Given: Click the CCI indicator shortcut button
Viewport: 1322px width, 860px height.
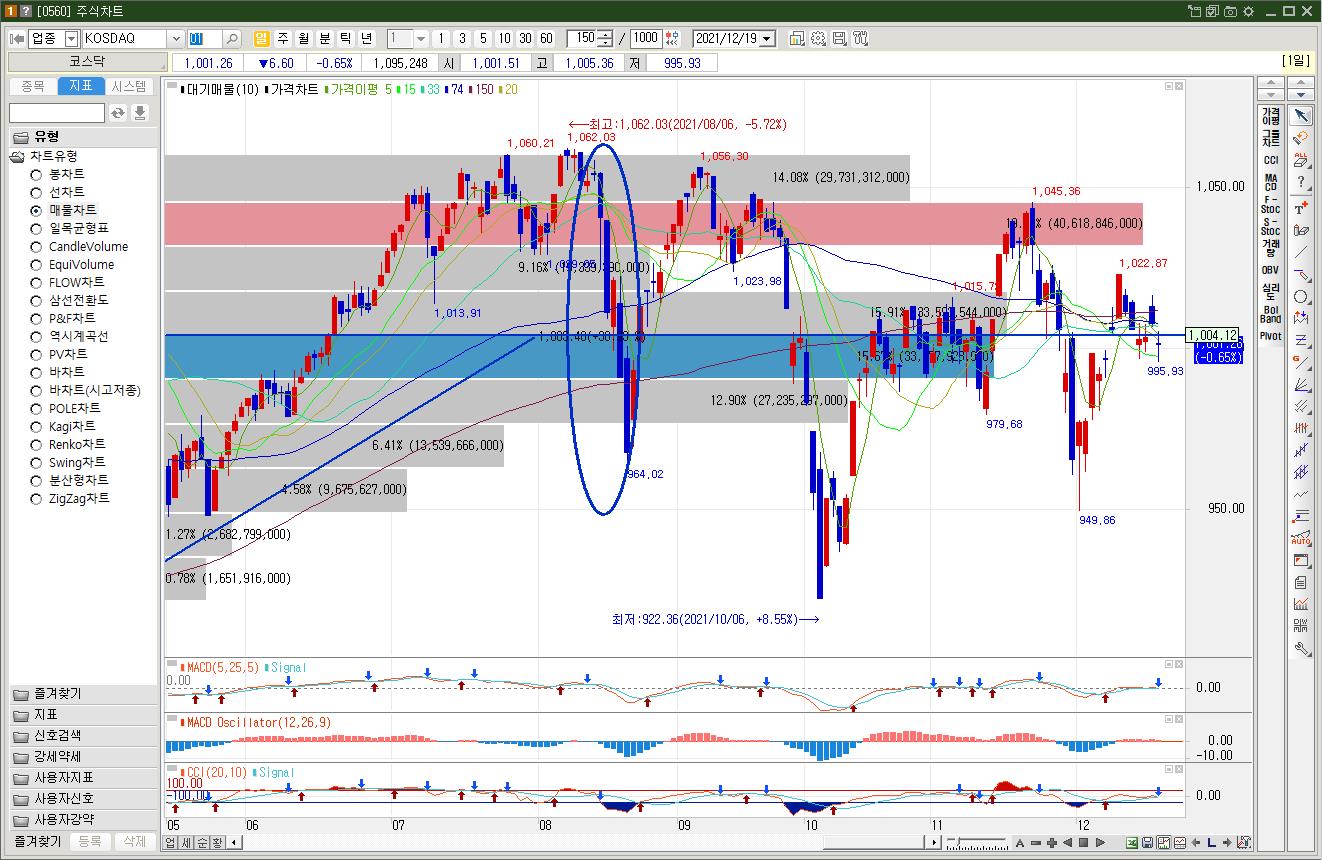Looking at the screenshot, I should tap(1270, 160).
